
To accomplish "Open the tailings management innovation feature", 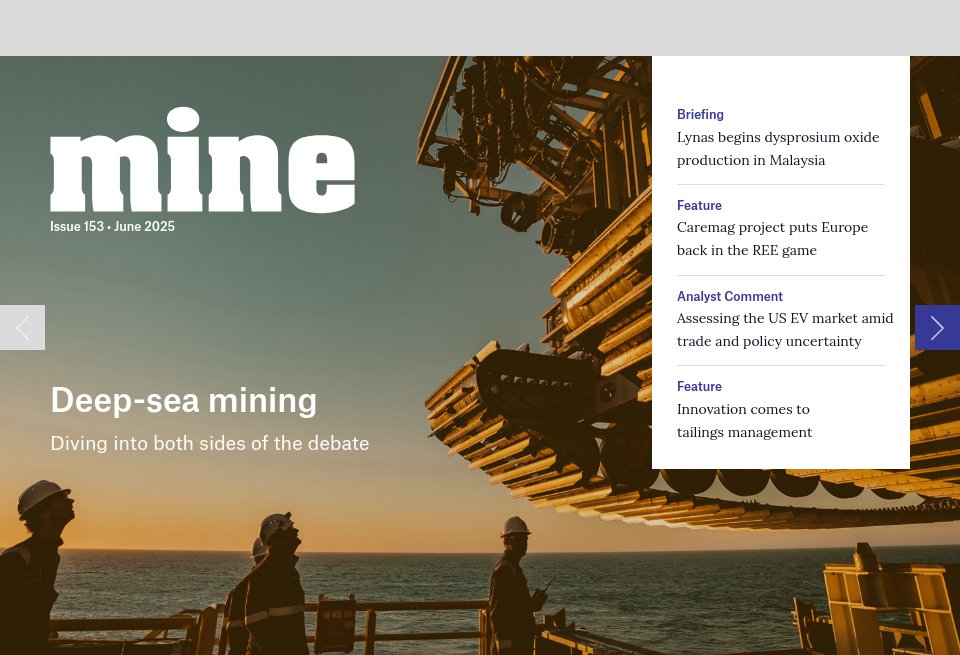I will point(744,420).
